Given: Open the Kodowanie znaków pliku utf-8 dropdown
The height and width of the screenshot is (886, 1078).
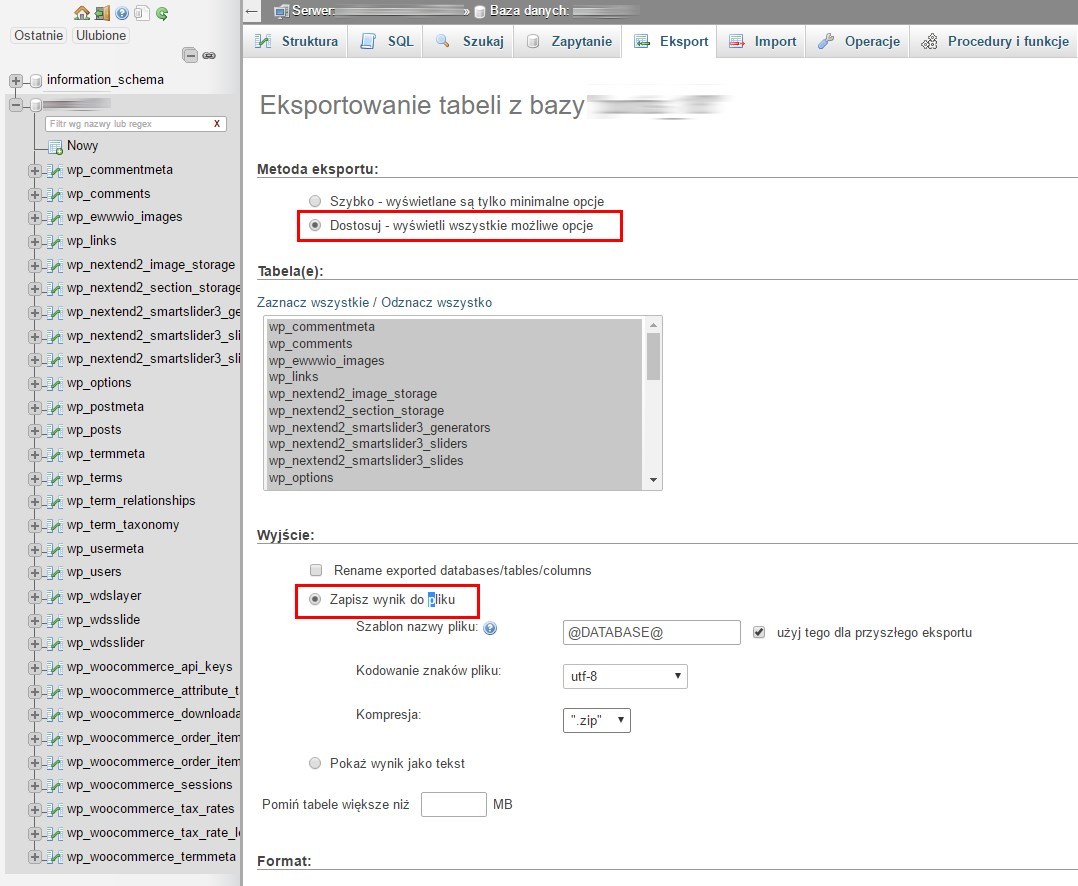Looking at the screenshot, I should point(625,676).
